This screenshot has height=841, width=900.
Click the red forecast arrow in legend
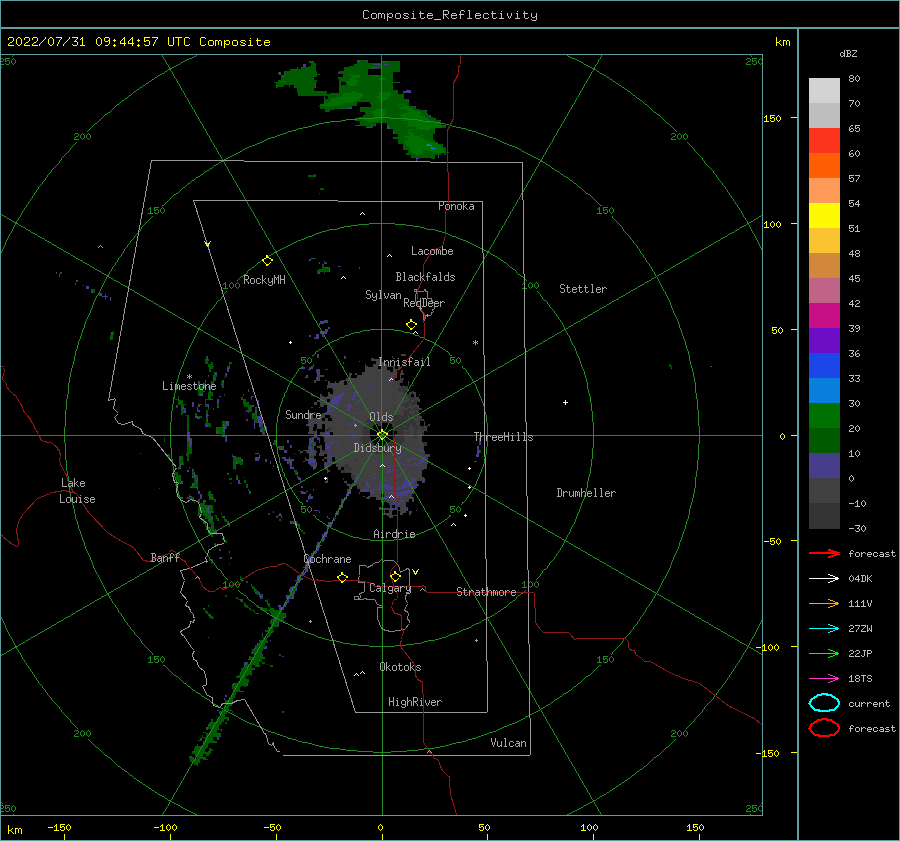click(x=824, y=553)
